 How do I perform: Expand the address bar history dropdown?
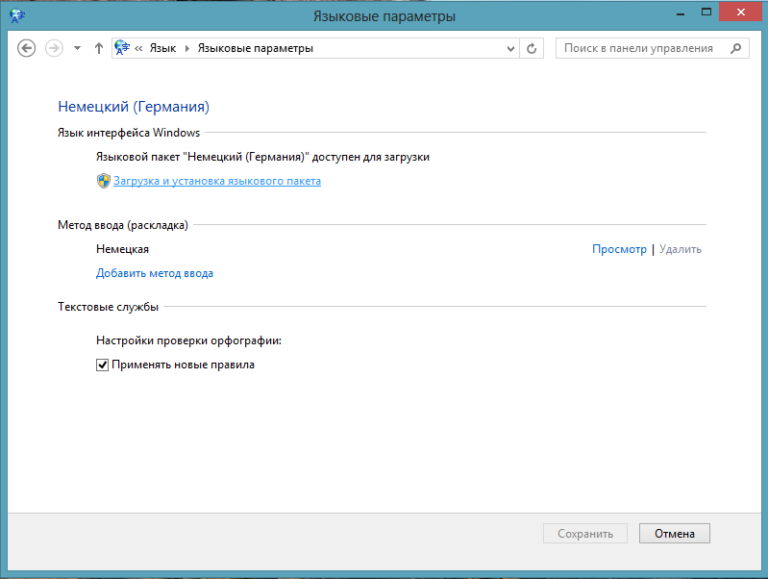pos(510,48)
